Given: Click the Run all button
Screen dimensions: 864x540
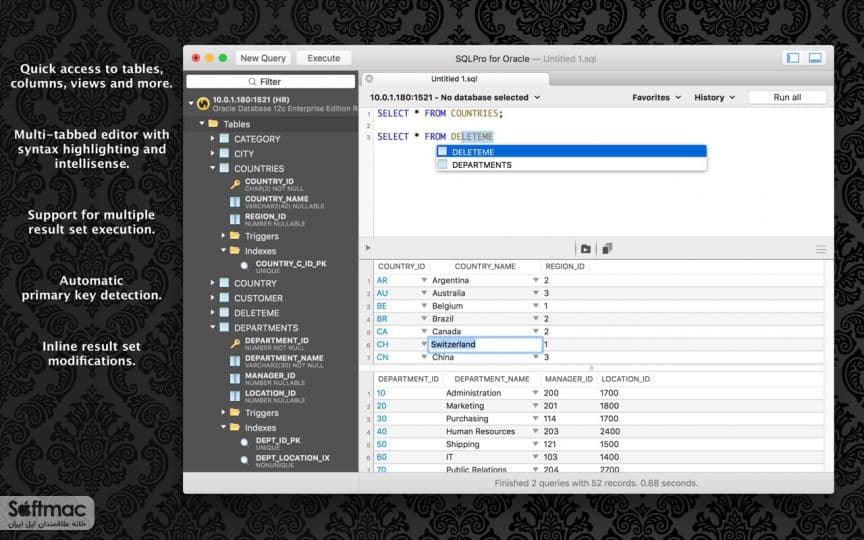Looking at the screenshot, I should click(787, 98).
